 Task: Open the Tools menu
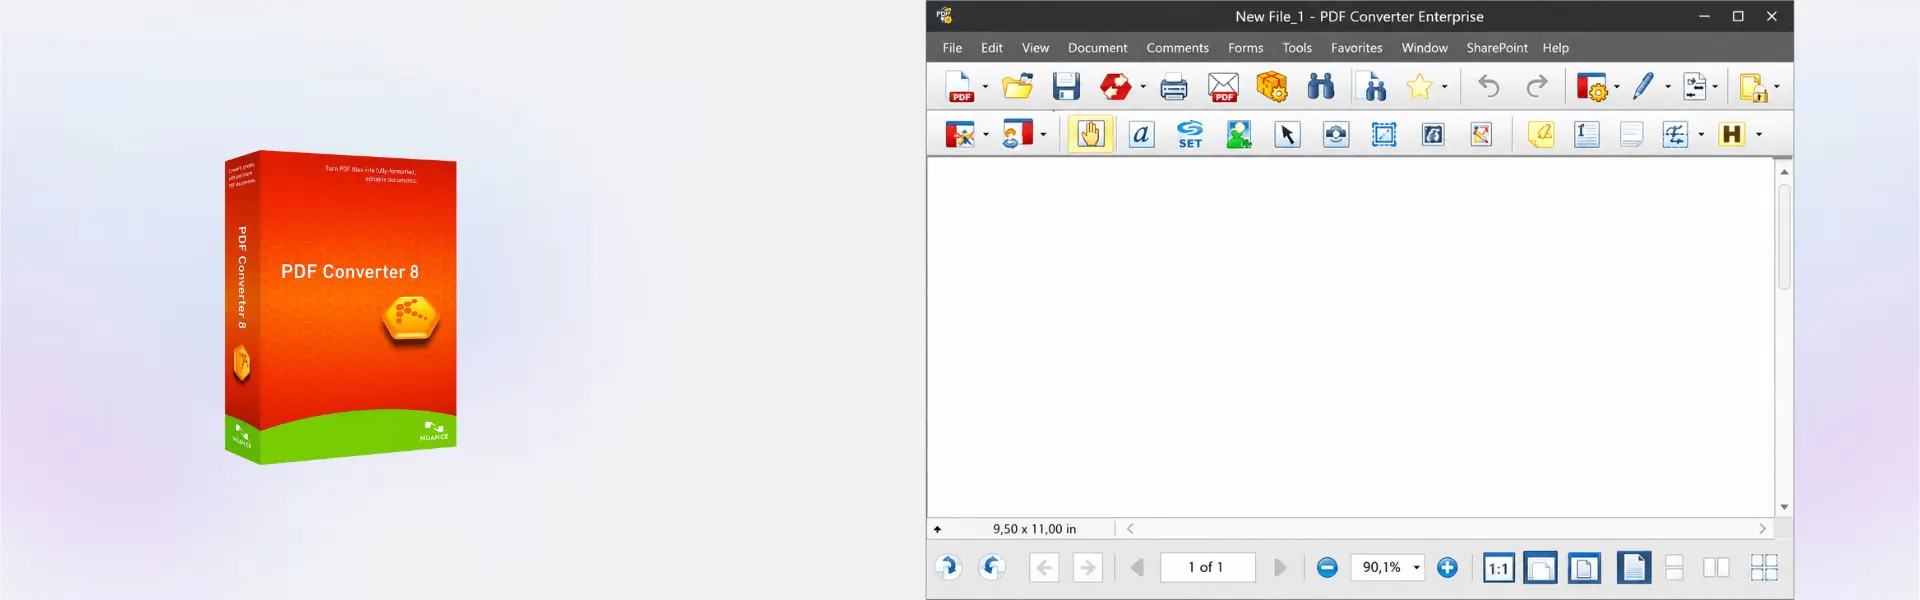coord(1297,48)
